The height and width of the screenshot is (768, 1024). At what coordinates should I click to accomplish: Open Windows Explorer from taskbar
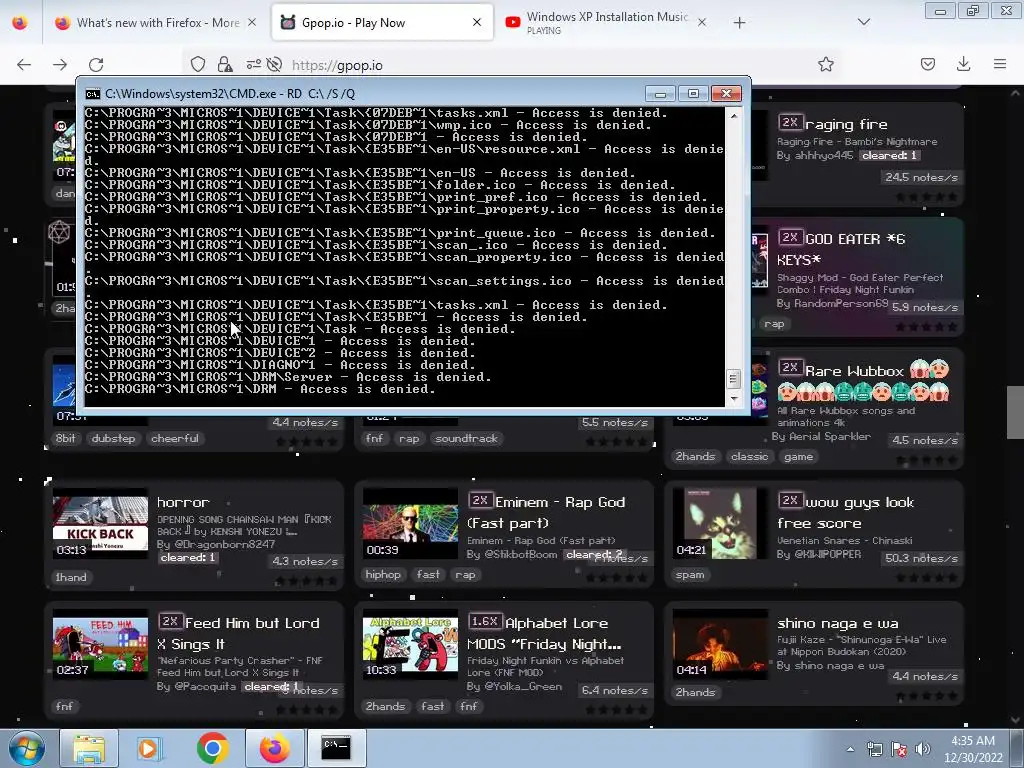point(89,748)
